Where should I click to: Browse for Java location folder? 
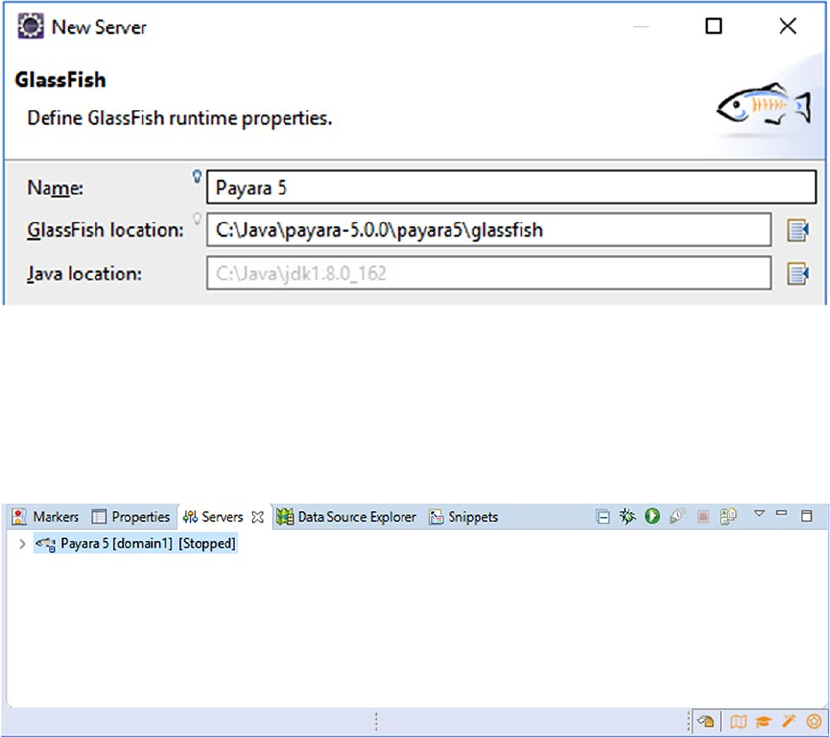pyautogui.click(x=797, y=274)
